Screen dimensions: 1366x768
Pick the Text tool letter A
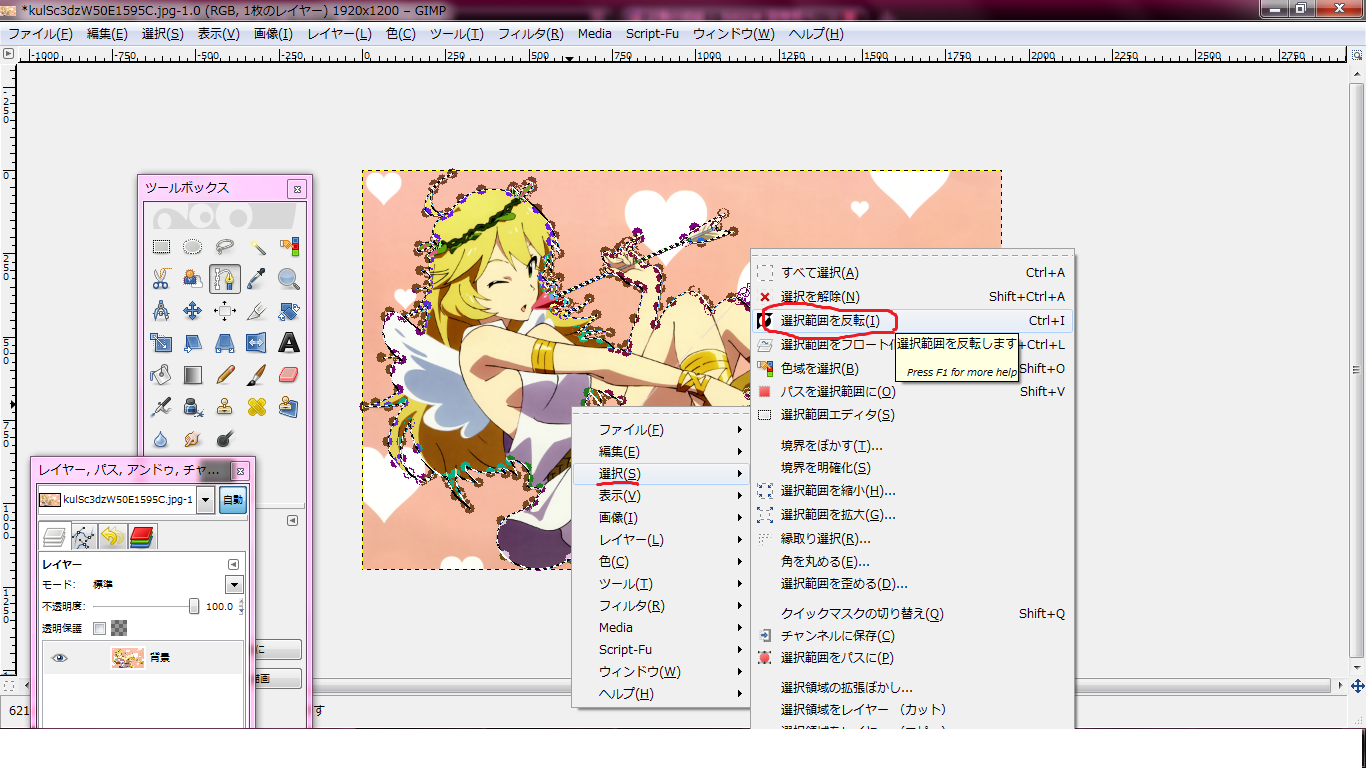pos(289,343)
